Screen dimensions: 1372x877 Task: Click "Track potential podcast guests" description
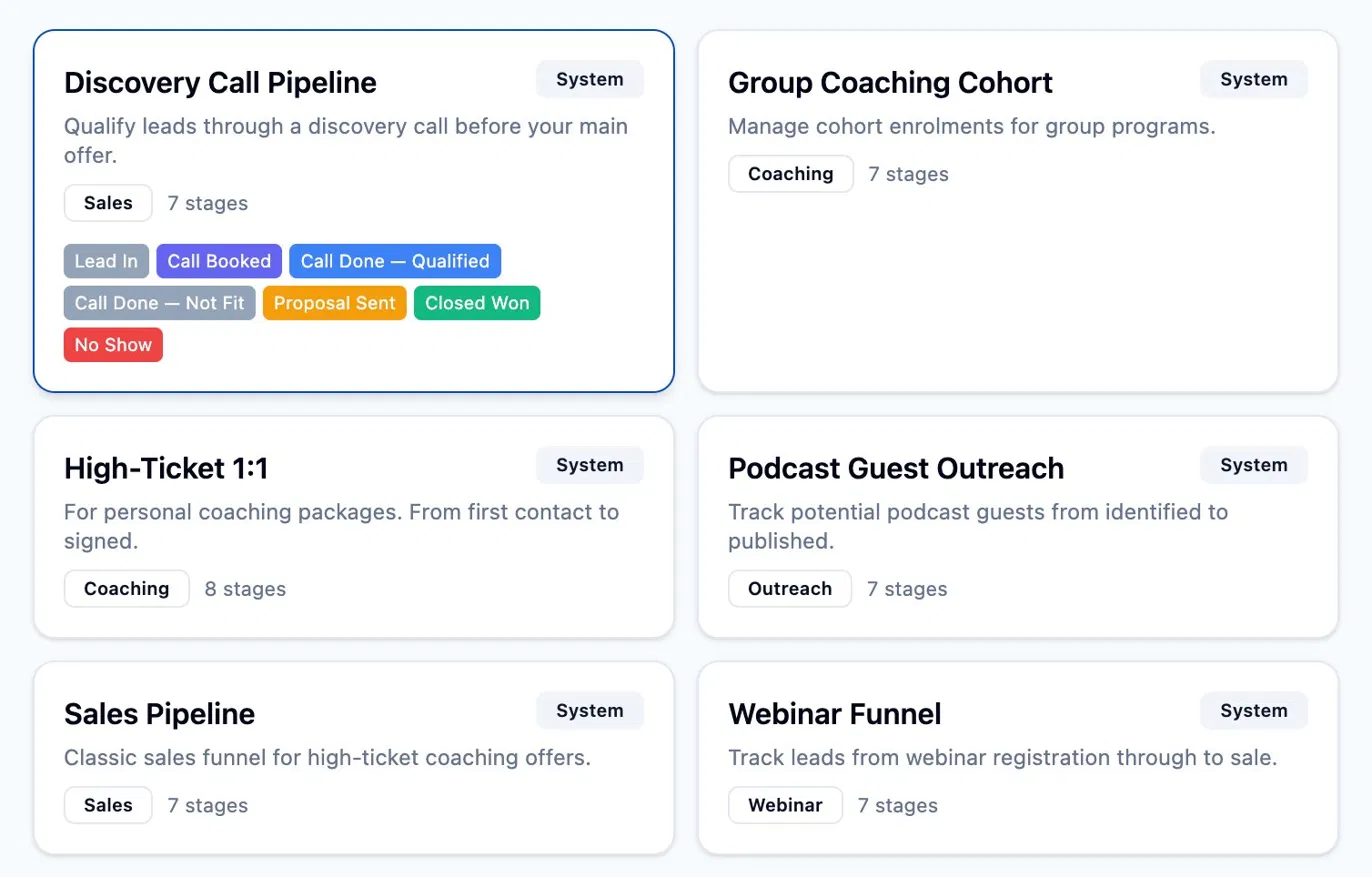pos(978,527)
